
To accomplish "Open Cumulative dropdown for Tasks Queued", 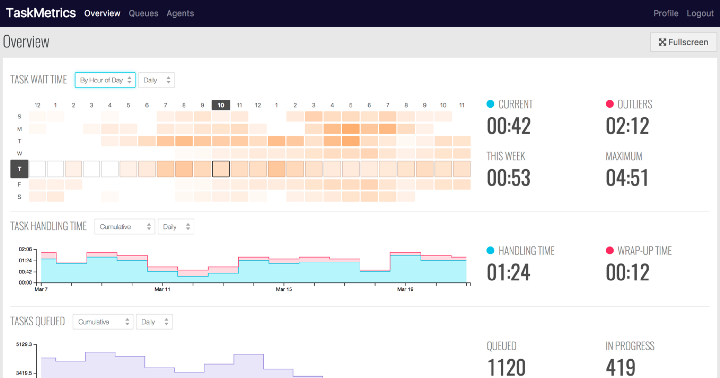I will (x=103, y=322).
